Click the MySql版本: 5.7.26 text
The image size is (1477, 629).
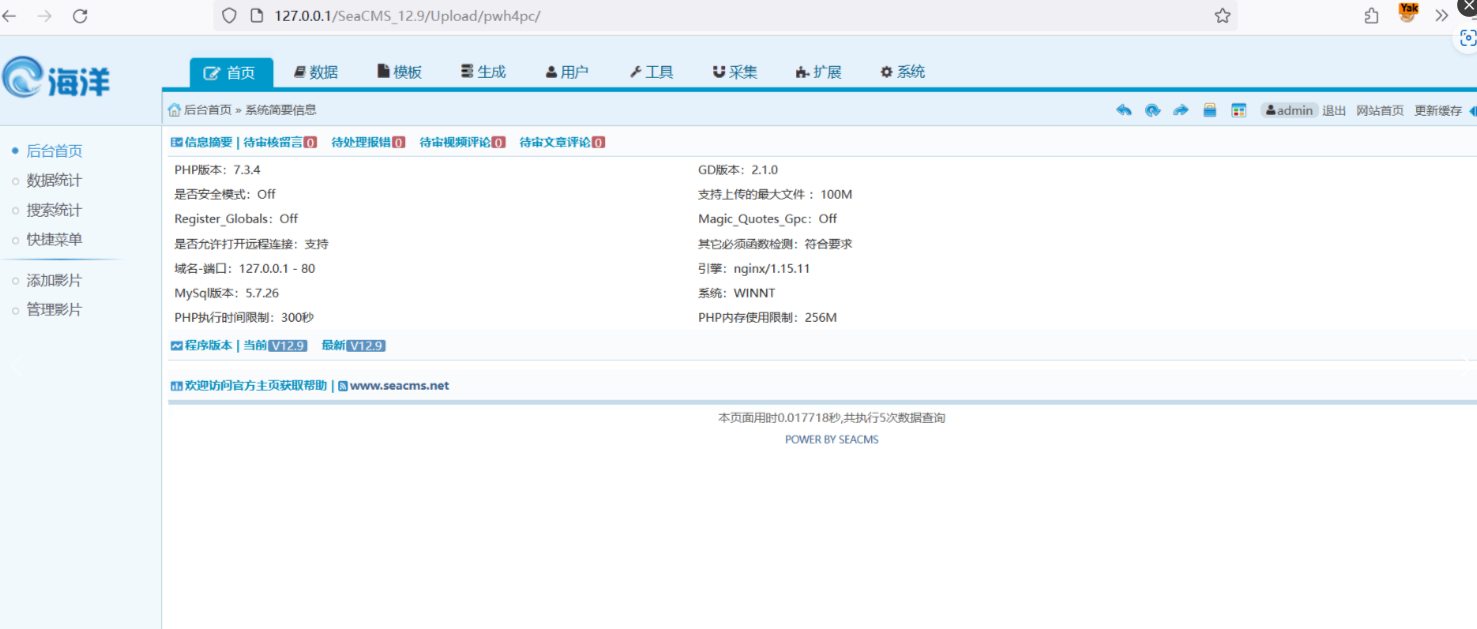[226, 293]
